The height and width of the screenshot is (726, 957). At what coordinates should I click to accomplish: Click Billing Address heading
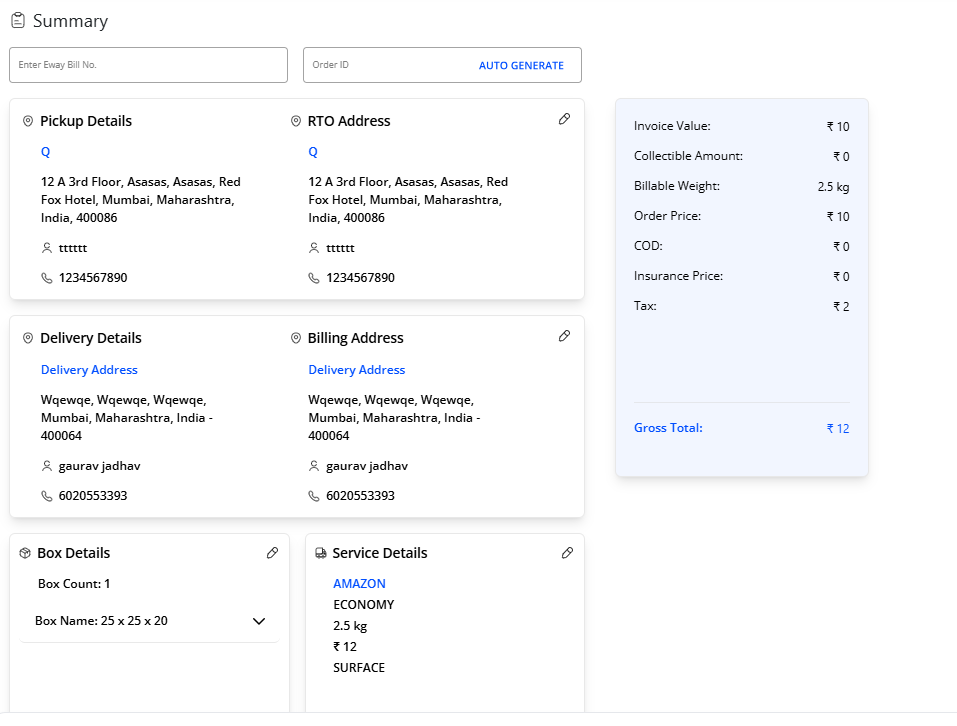355,338
